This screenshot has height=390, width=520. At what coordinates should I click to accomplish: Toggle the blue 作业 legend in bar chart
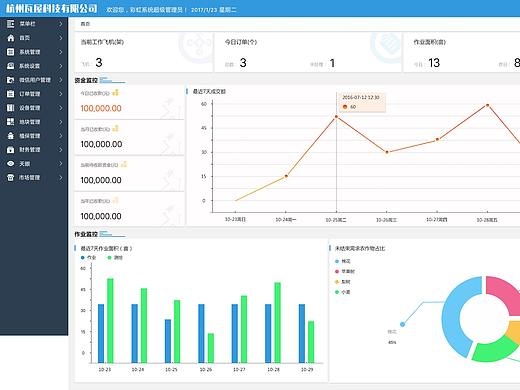coord(88,258)
